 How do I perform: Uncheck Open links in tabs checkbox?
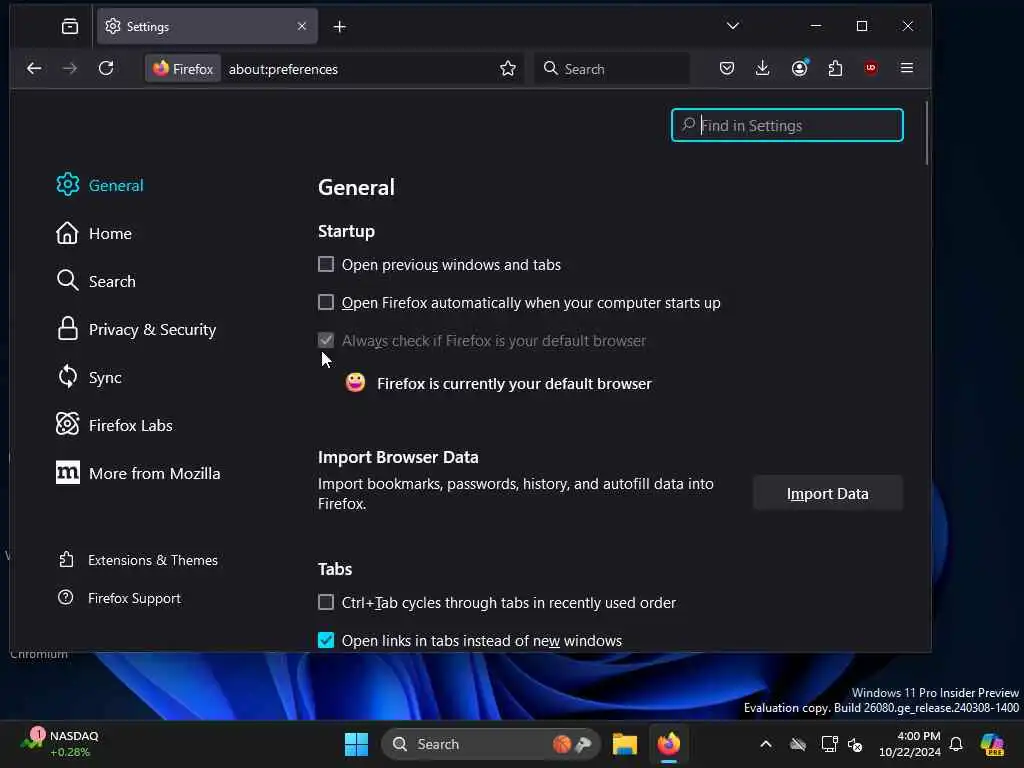click(x=326, y=639)
